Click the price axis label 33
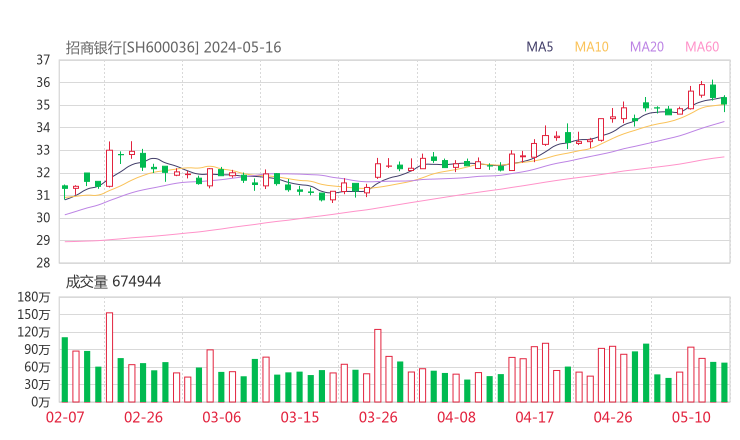 point(43,150)
